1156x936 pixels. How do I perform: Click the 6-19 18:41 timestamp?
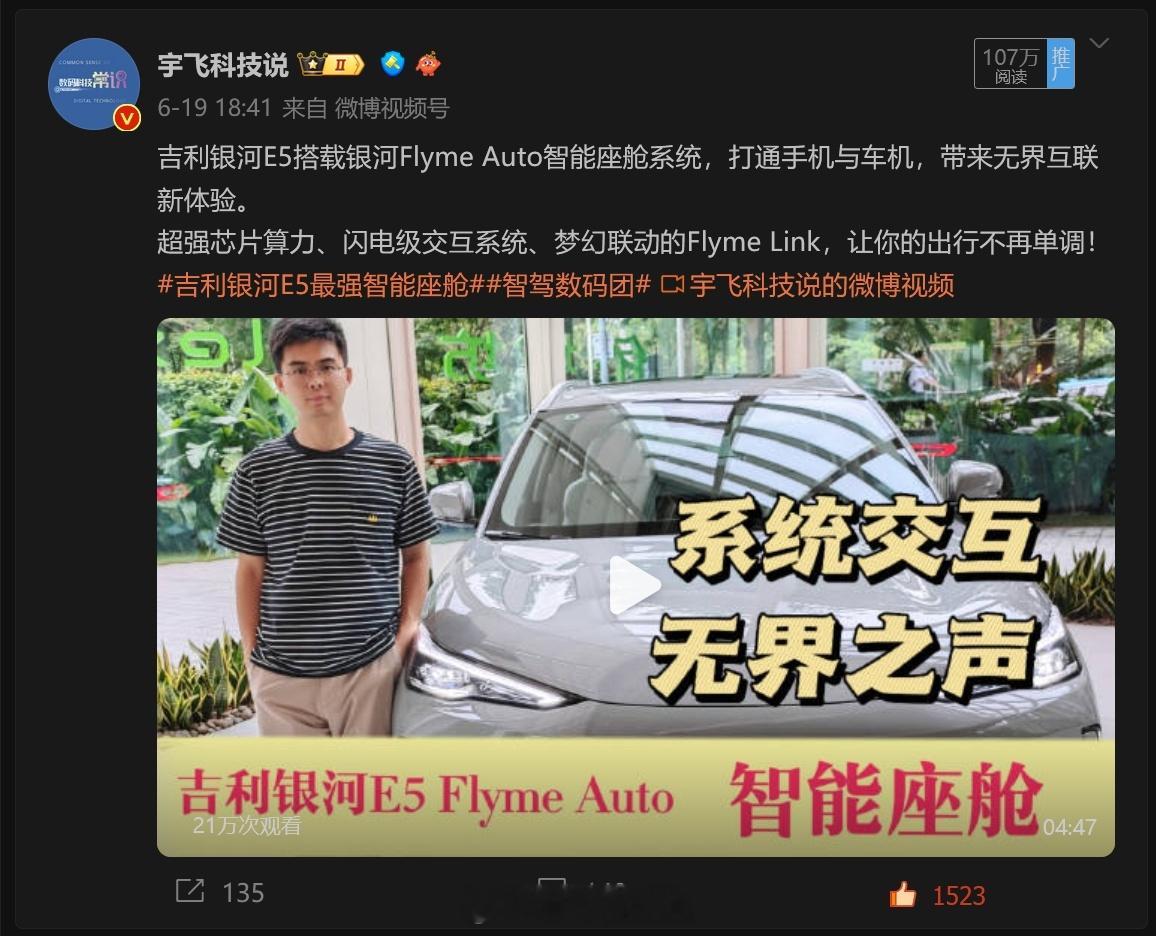coord(215,108)
